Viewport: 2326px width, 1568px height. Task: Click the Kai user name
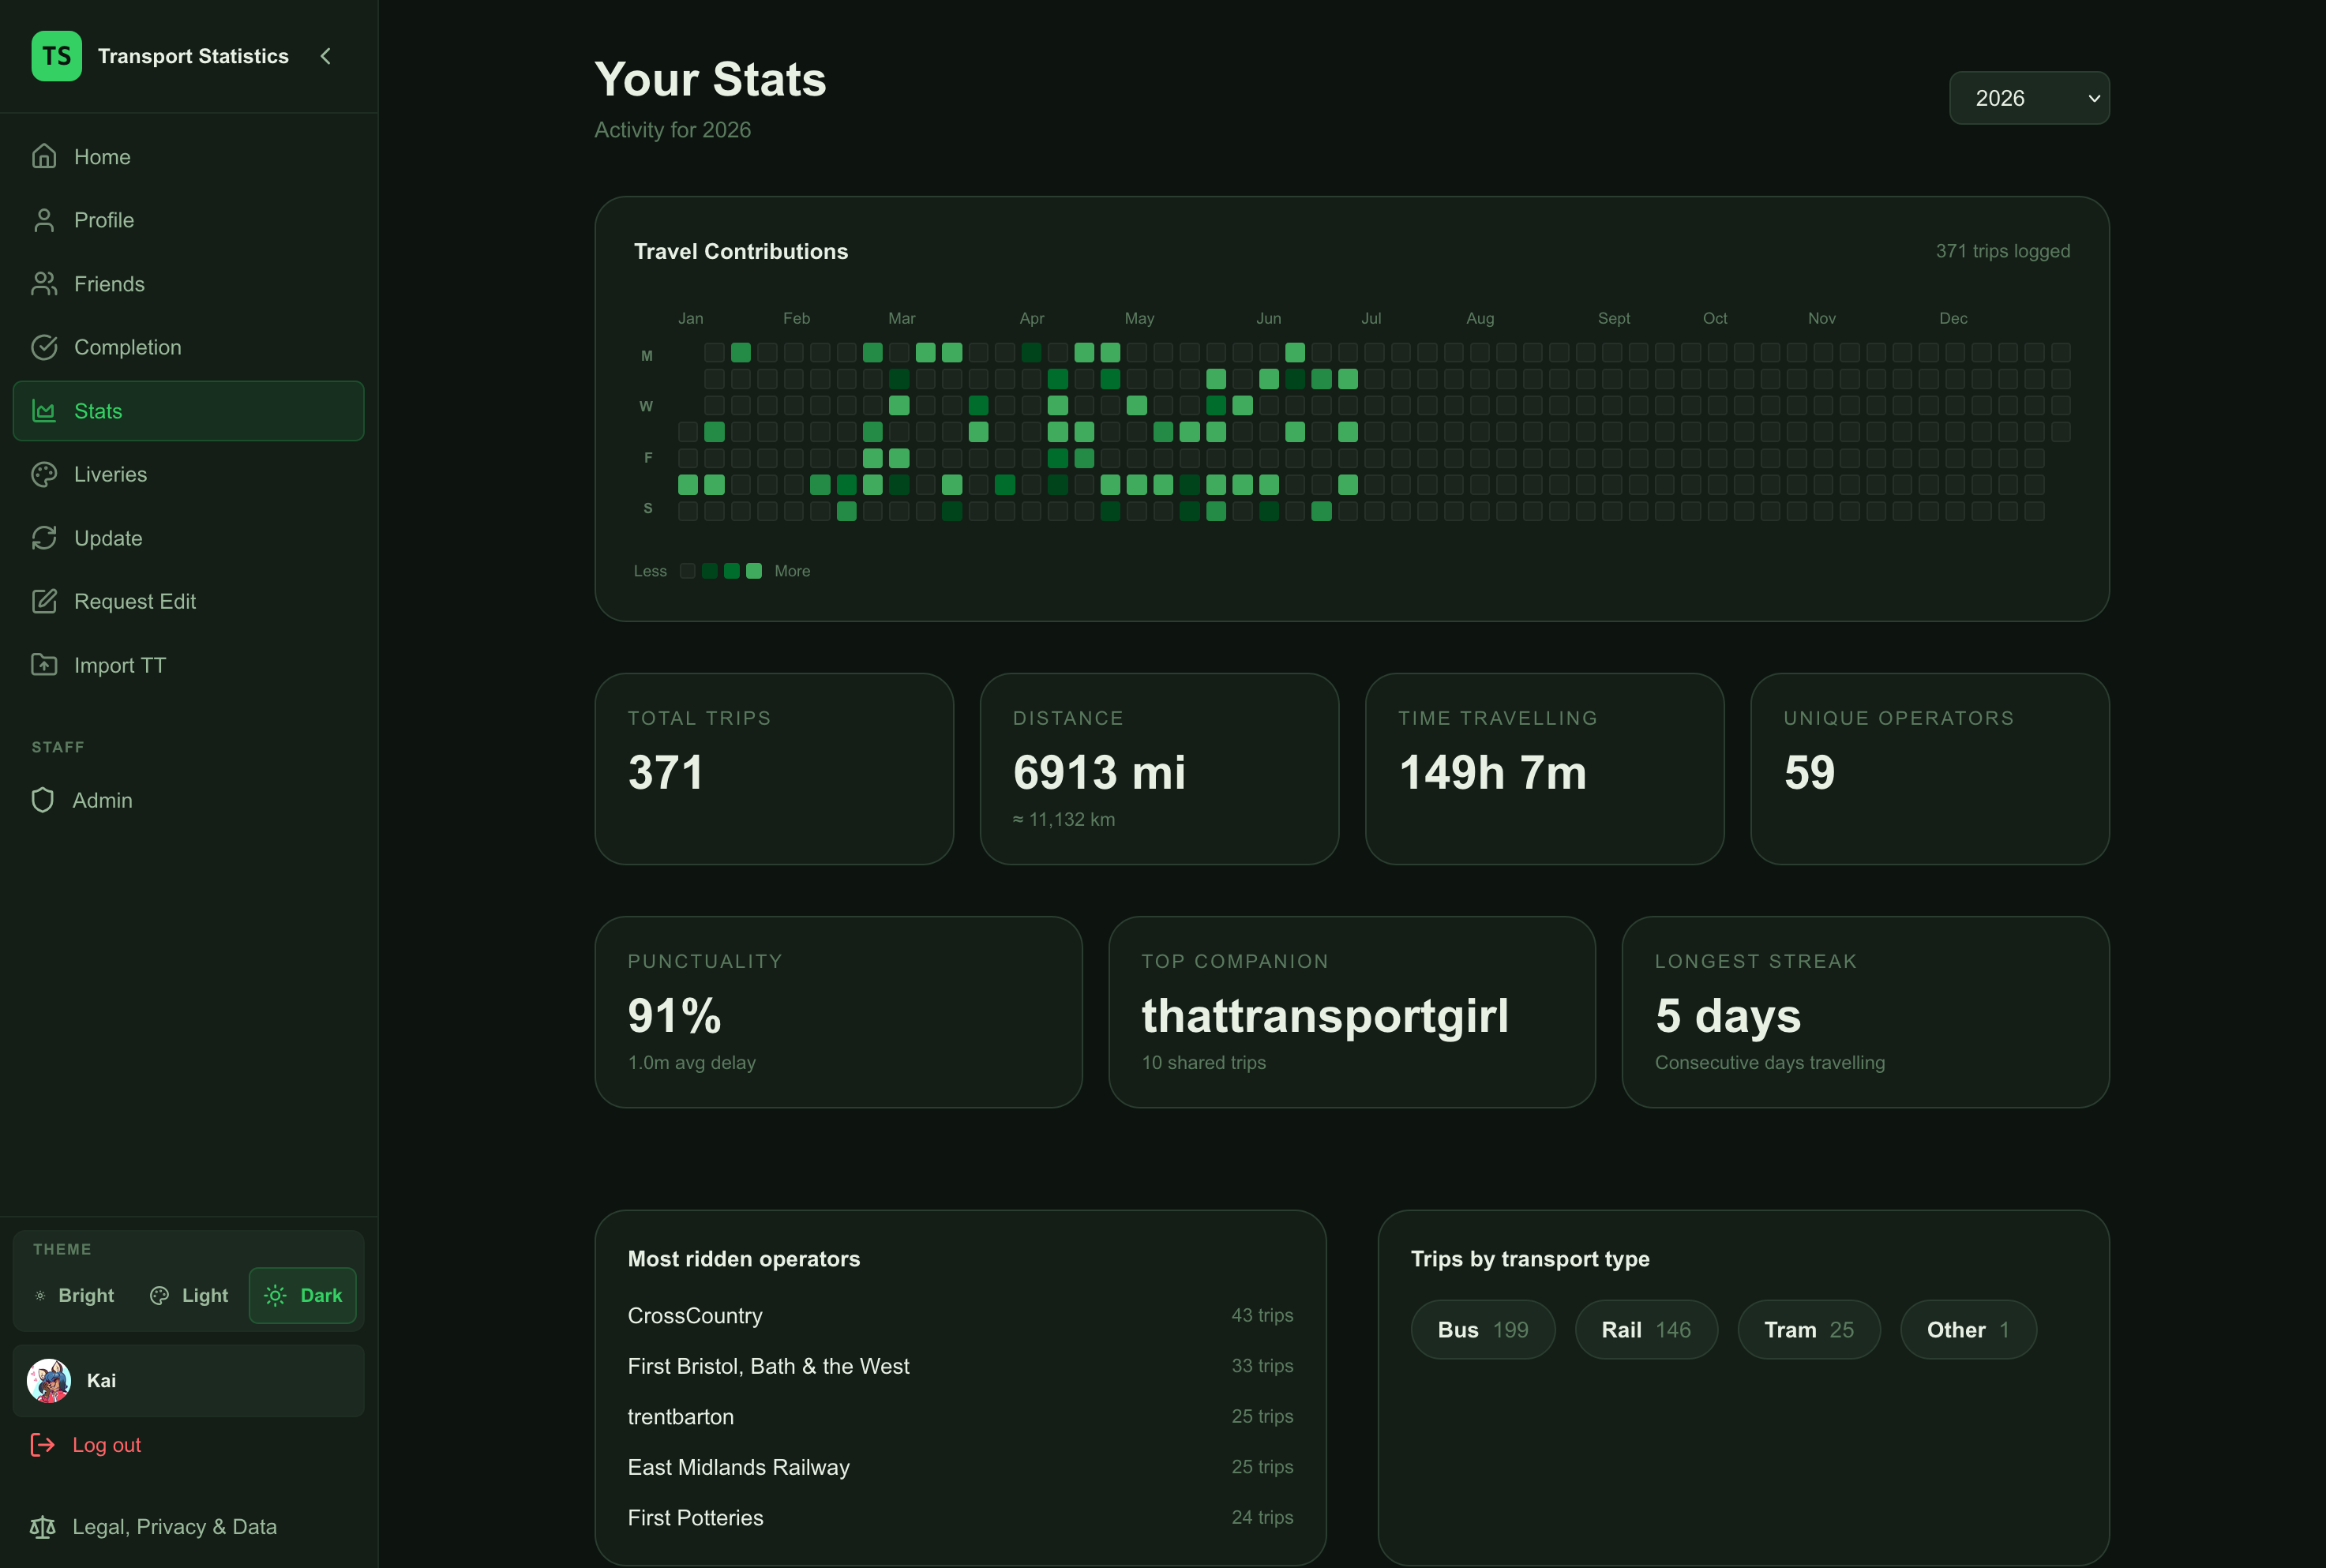[101, 1380]
